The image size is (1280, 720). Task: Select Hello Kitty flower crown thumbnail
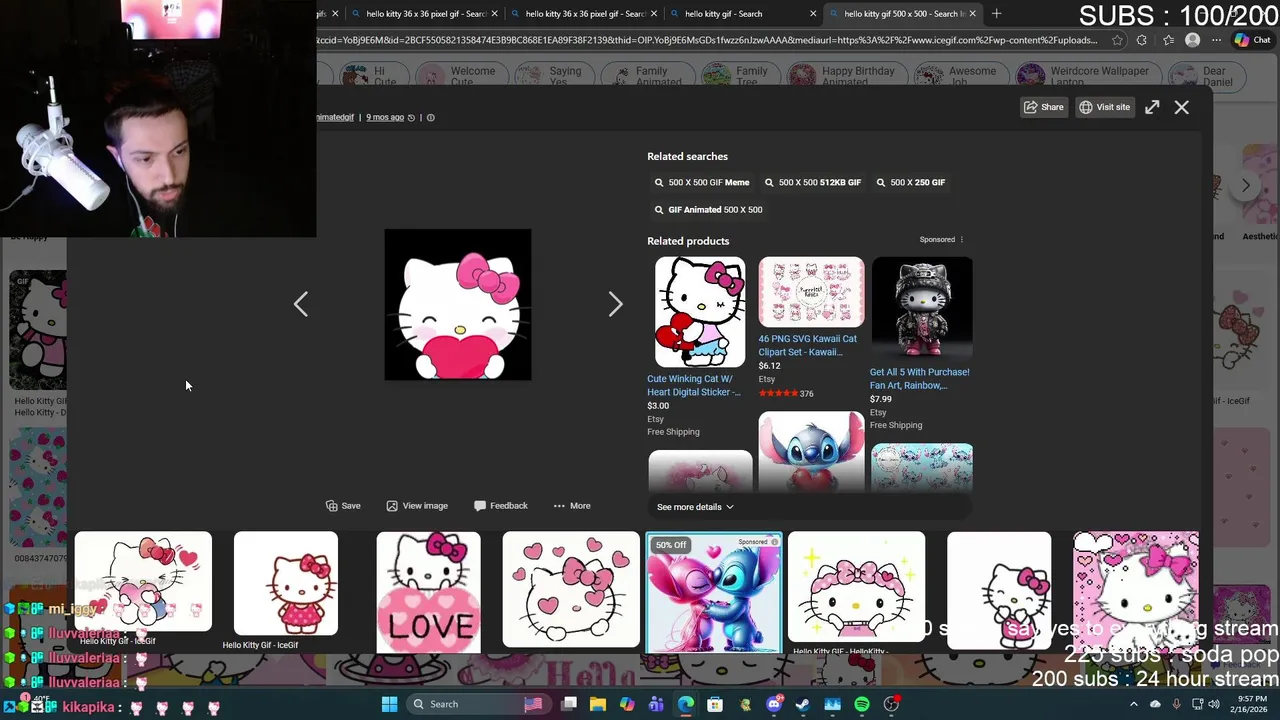(x=857, y=587)
